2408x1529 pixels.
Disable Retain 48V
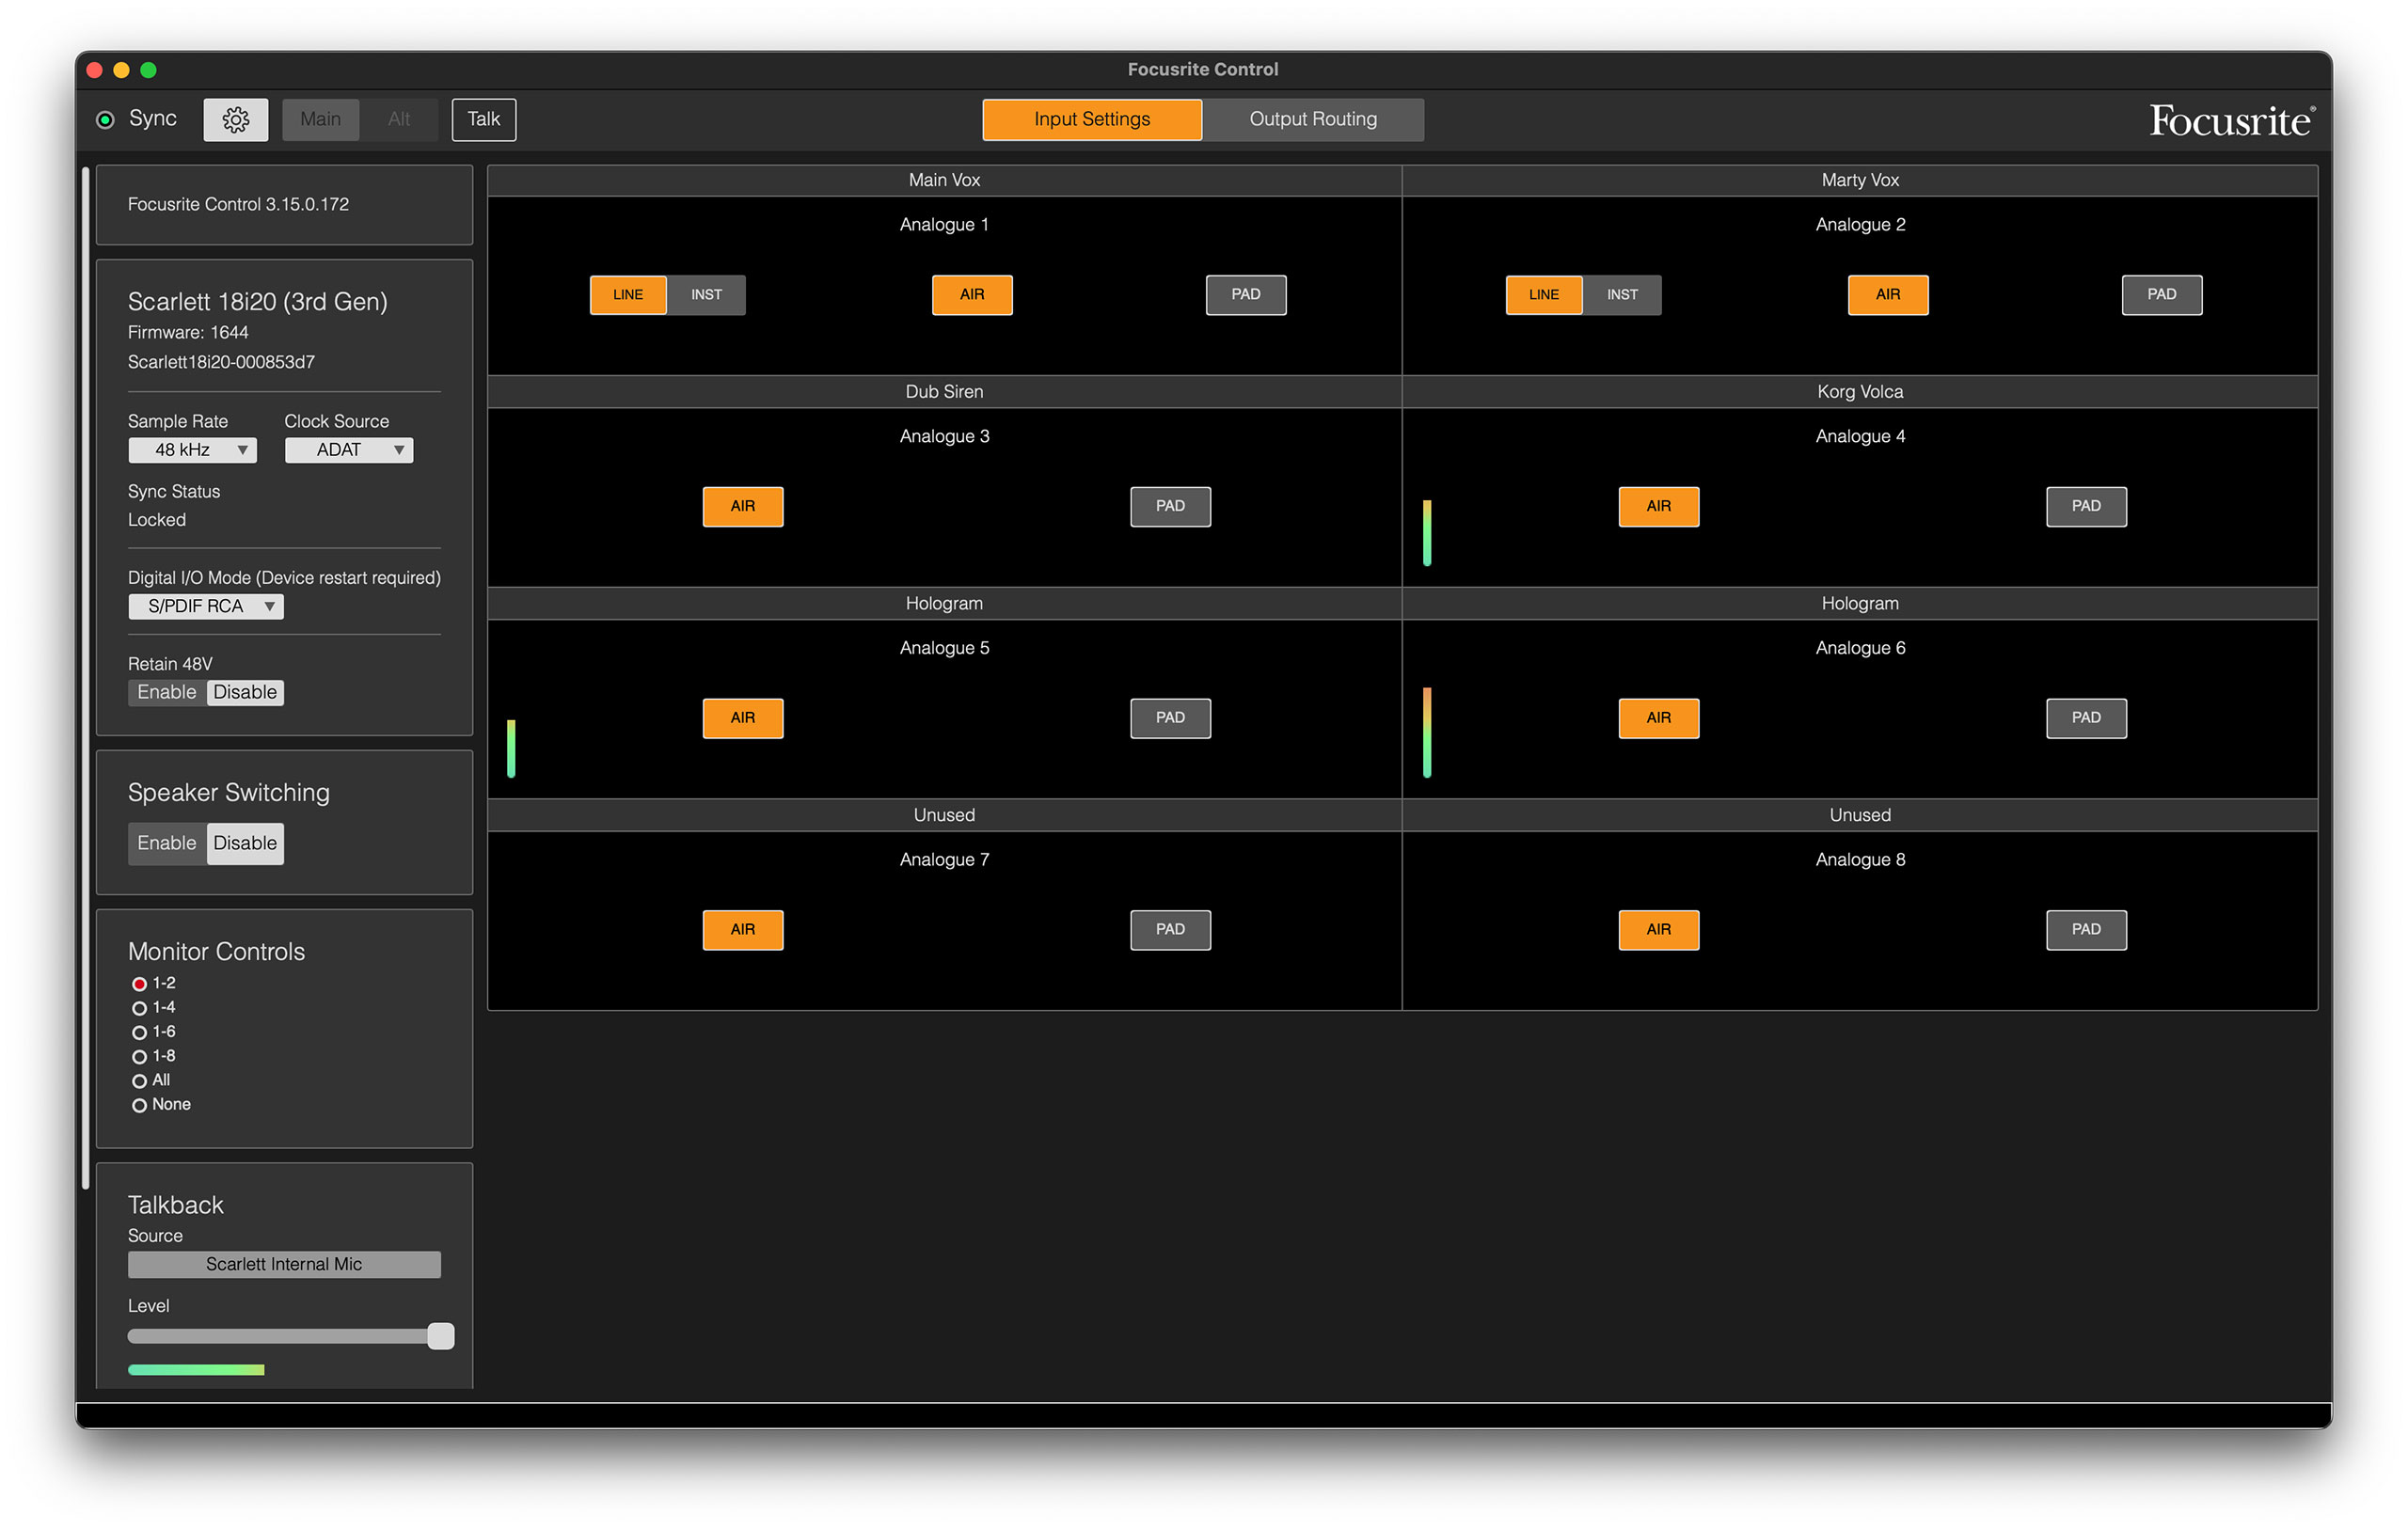click(245, 692)
